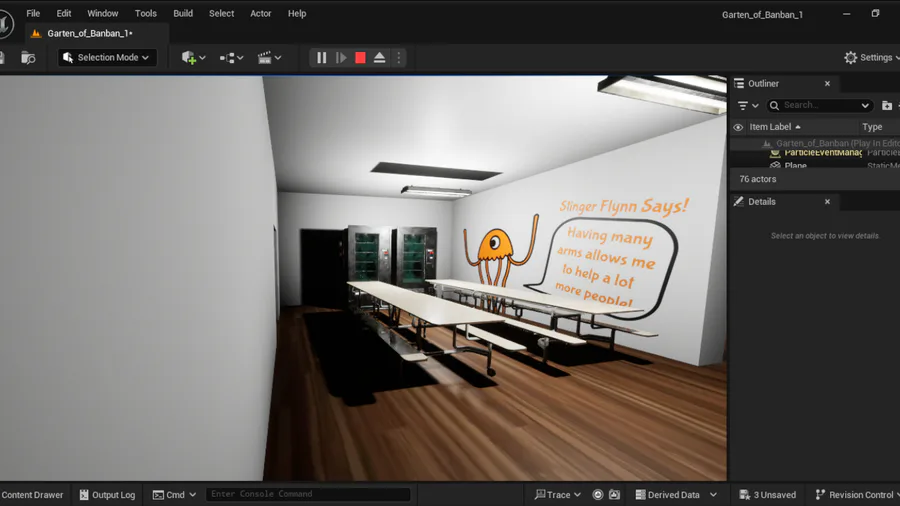The image size is (900, 506).
Task: Open the Trace dropdown
Action: click(558, 495)
